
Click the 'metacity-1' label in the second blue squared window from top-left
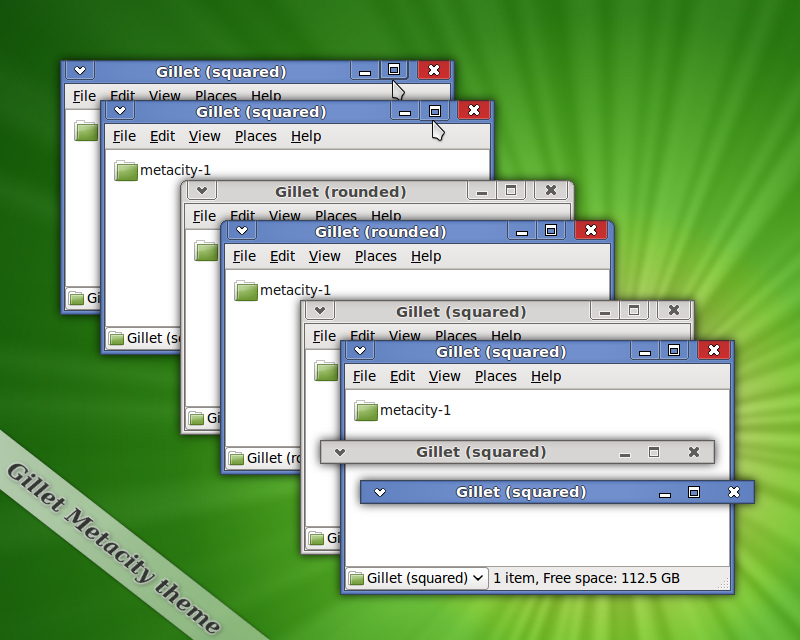click(176, 170)
